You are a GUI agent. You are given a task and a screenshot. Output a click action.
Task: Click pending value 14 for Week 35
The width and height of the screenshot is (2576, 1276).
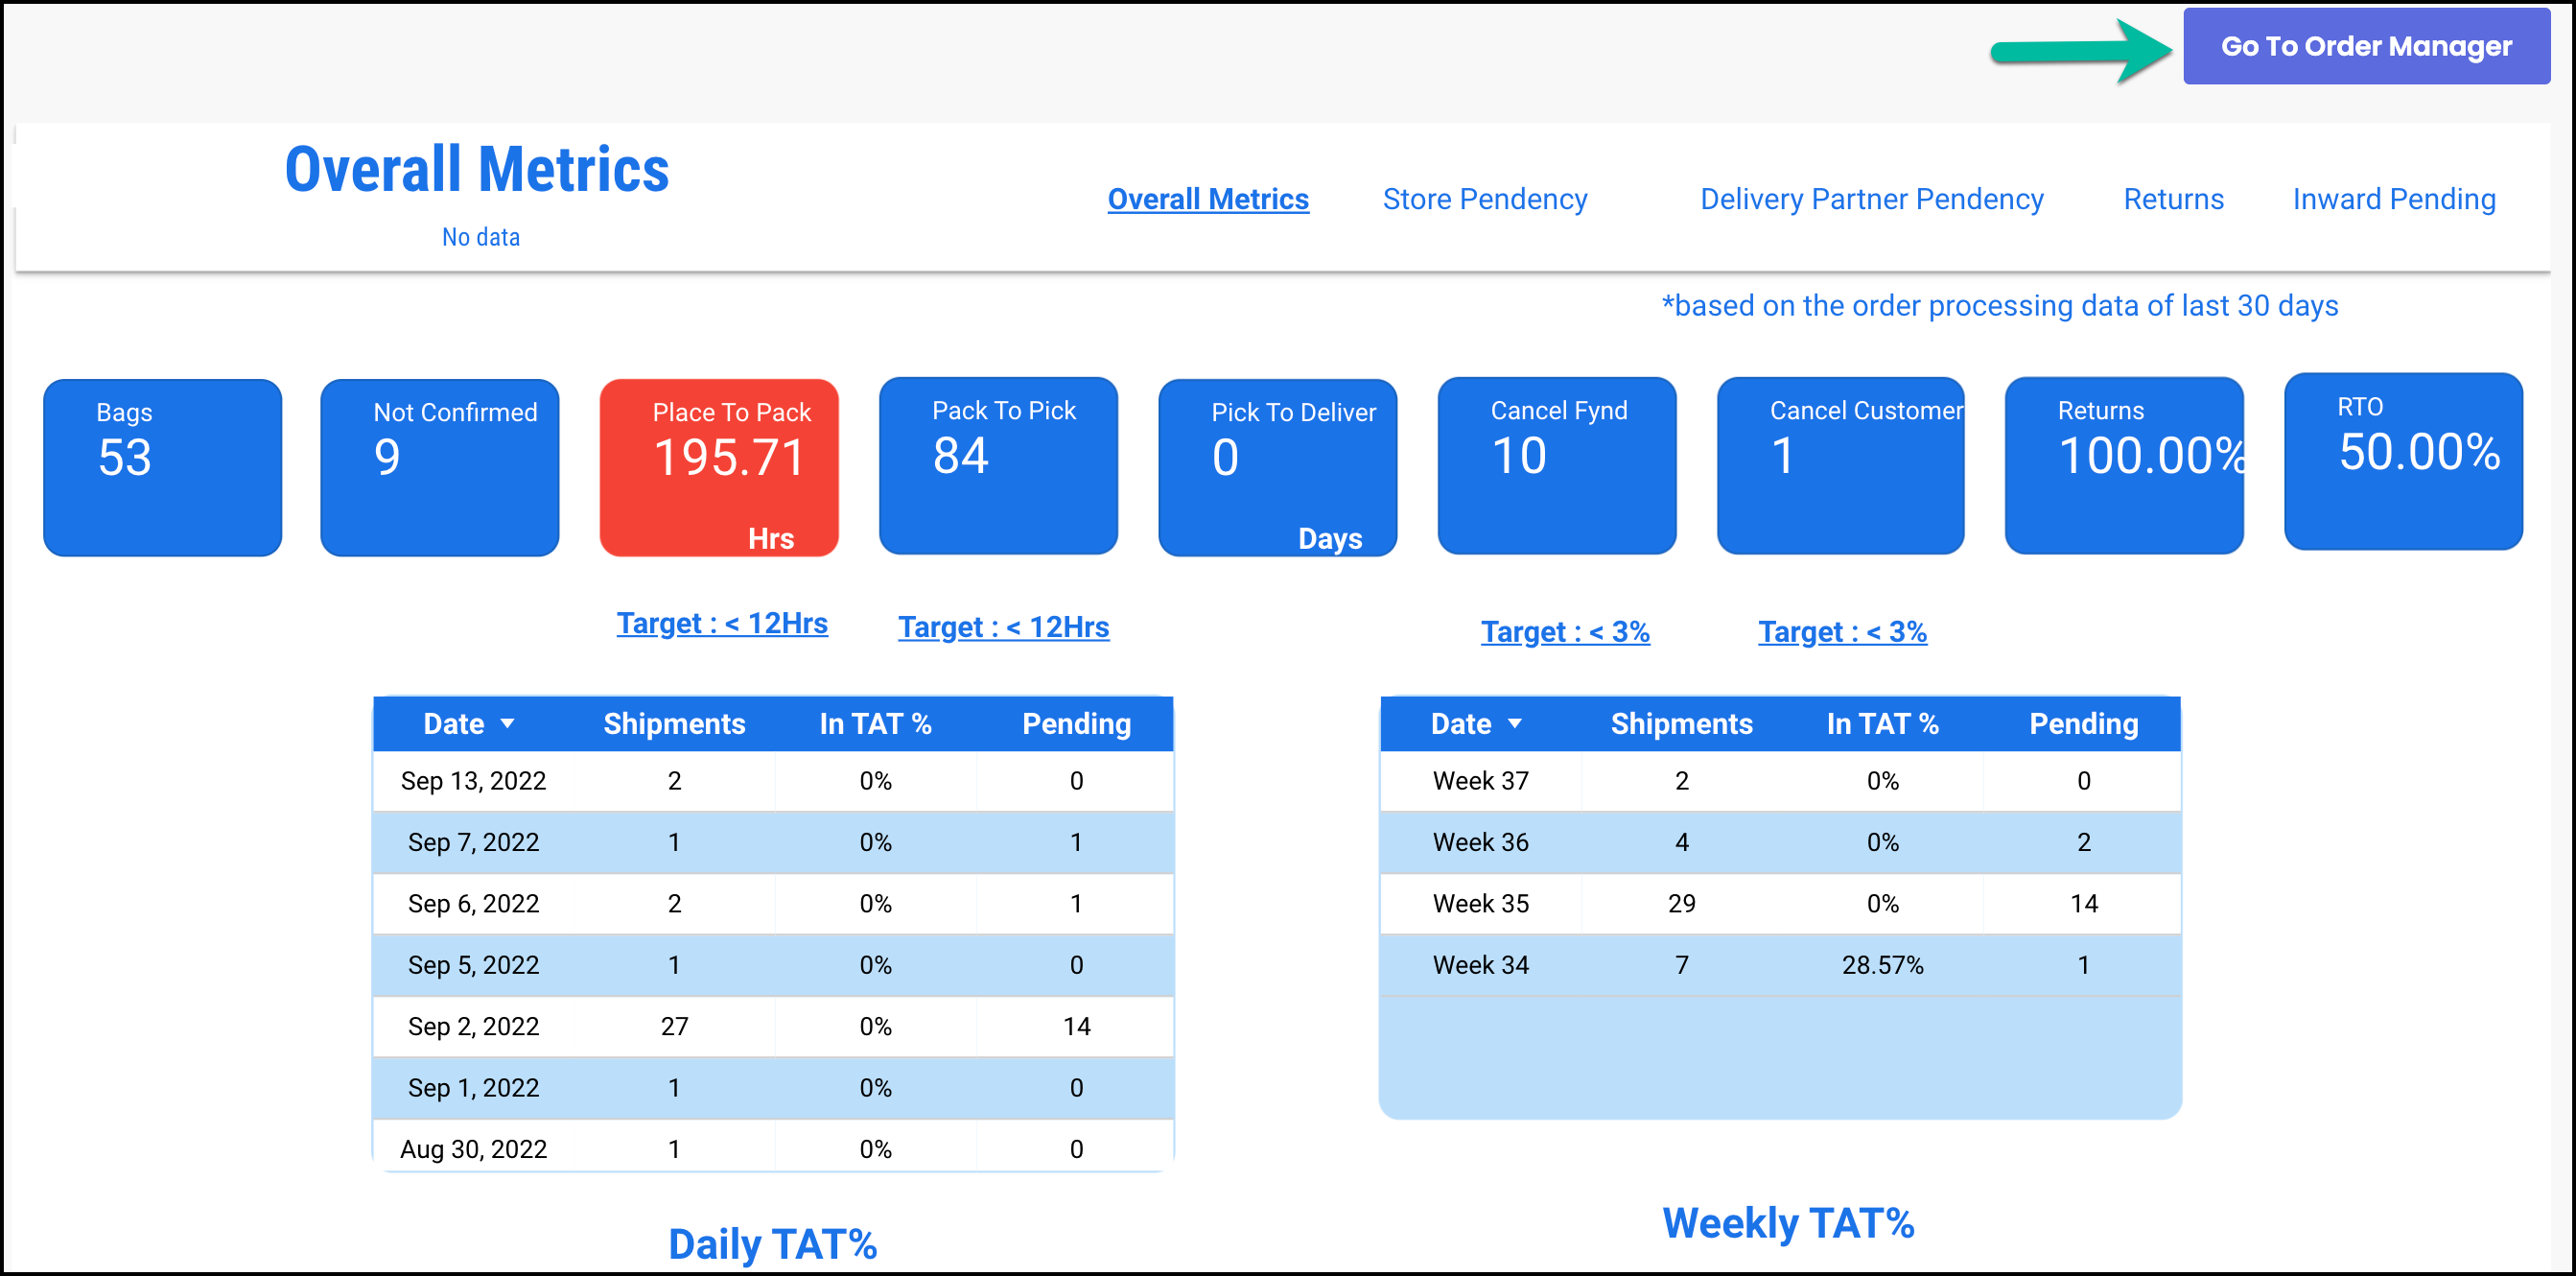click(2083, 903)
